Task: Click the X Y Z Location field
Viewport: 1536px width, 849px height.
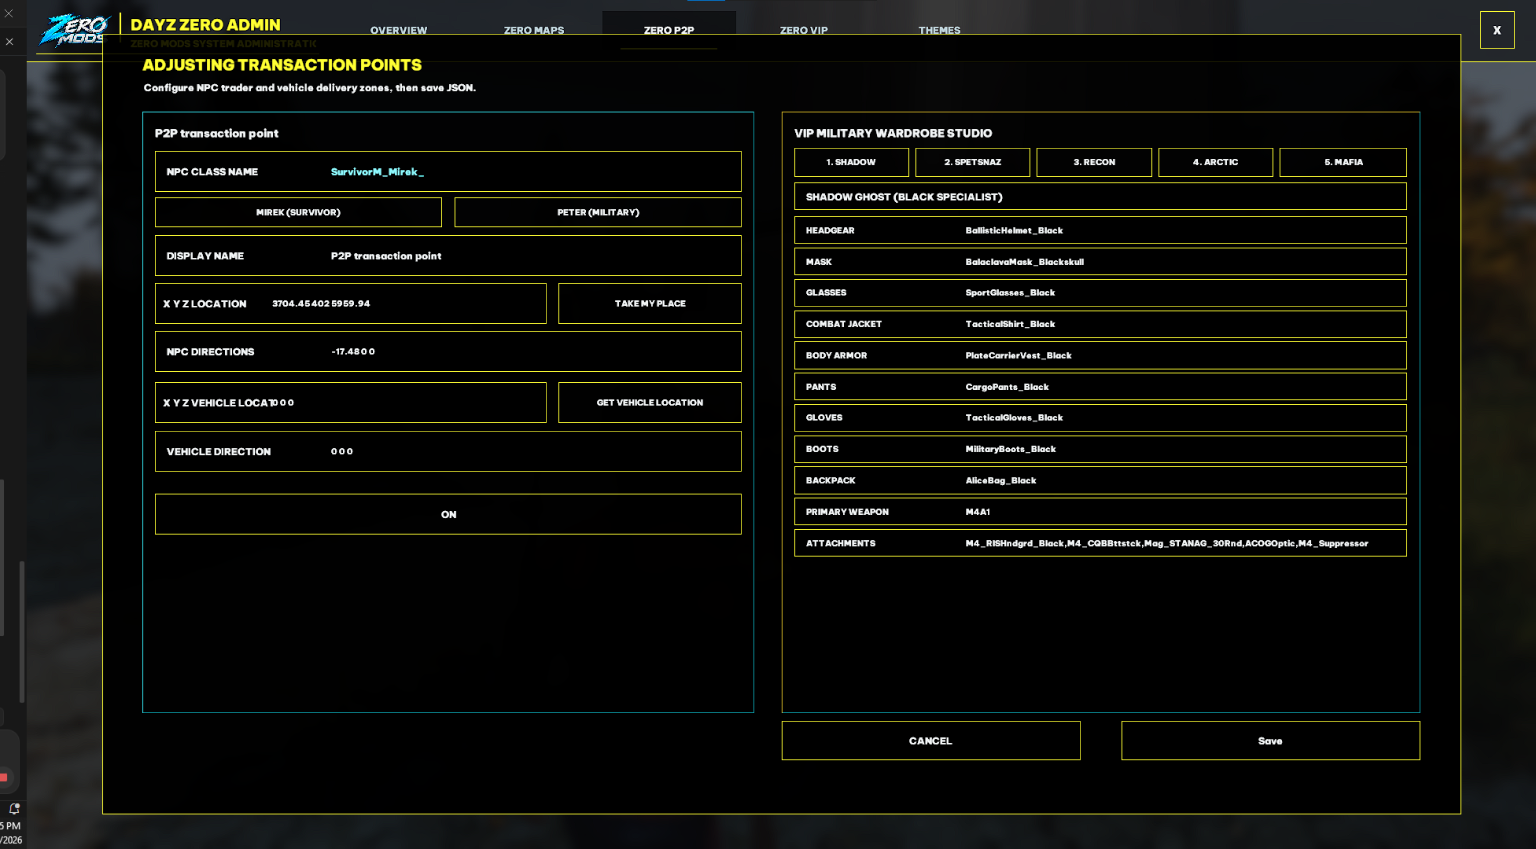Action: 351,303
